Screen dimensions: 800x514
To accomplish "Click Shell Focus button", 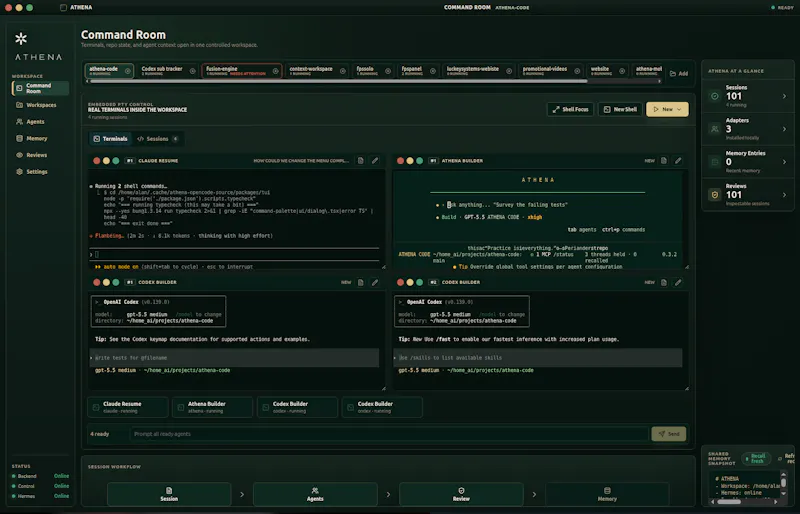I will [x=570, y=109].
